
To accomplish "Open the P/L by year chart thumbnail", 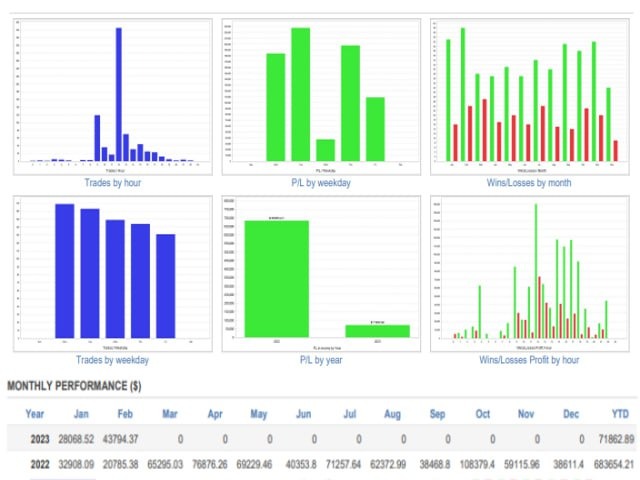I will click(x=321, y=274).
